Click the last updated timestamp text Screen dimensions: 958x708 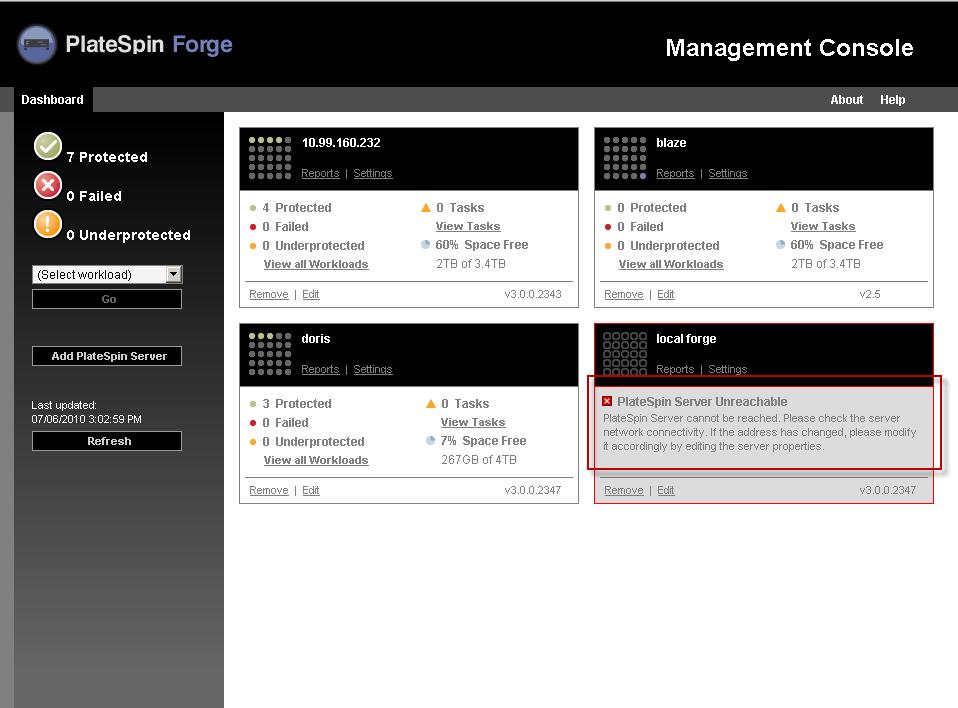coord(86,419)
